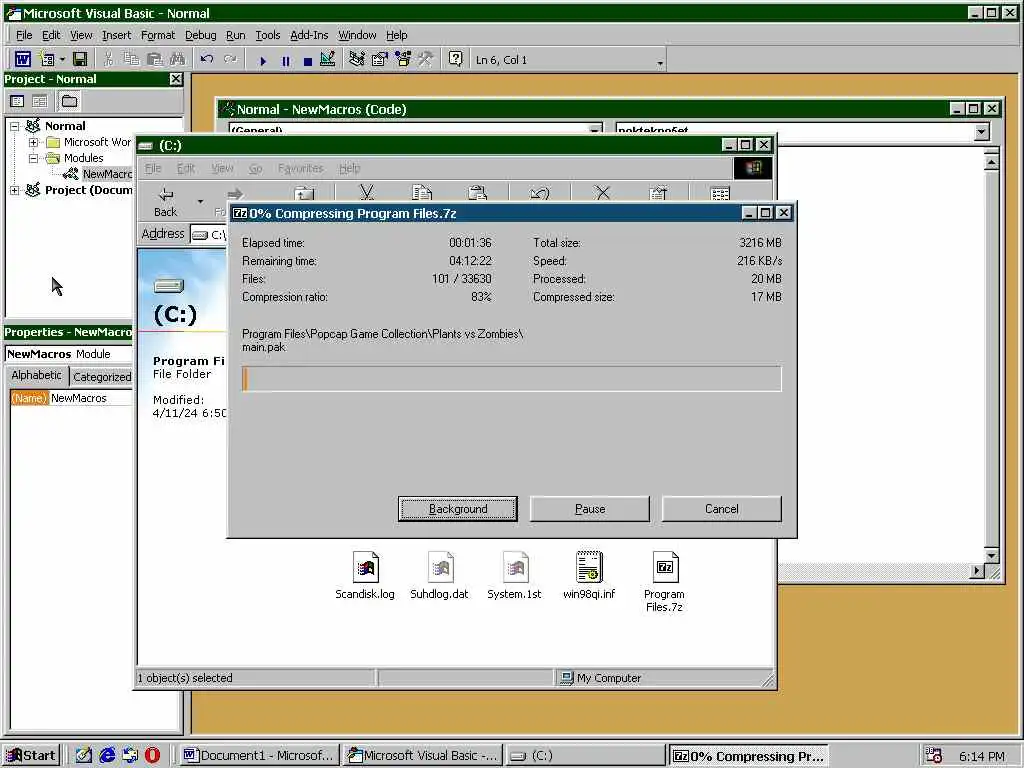Open the Format menu in Visual Basic
The width and height of the screenshot is (1024, 768).
tap(158, 35)
